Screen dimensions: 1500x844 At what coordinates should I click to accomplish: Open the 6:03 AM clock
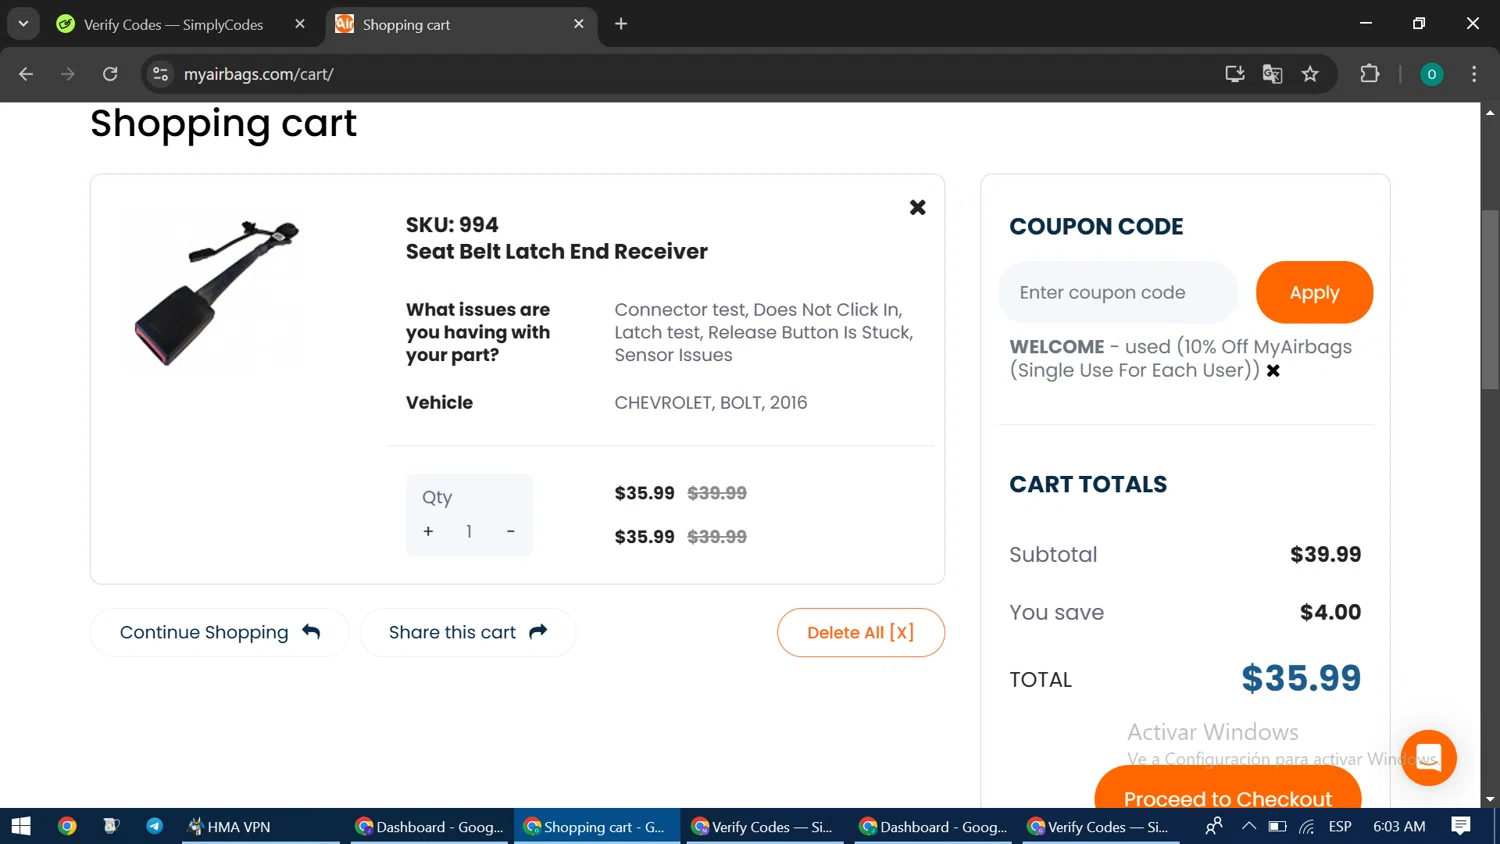tap(1399, 826)
